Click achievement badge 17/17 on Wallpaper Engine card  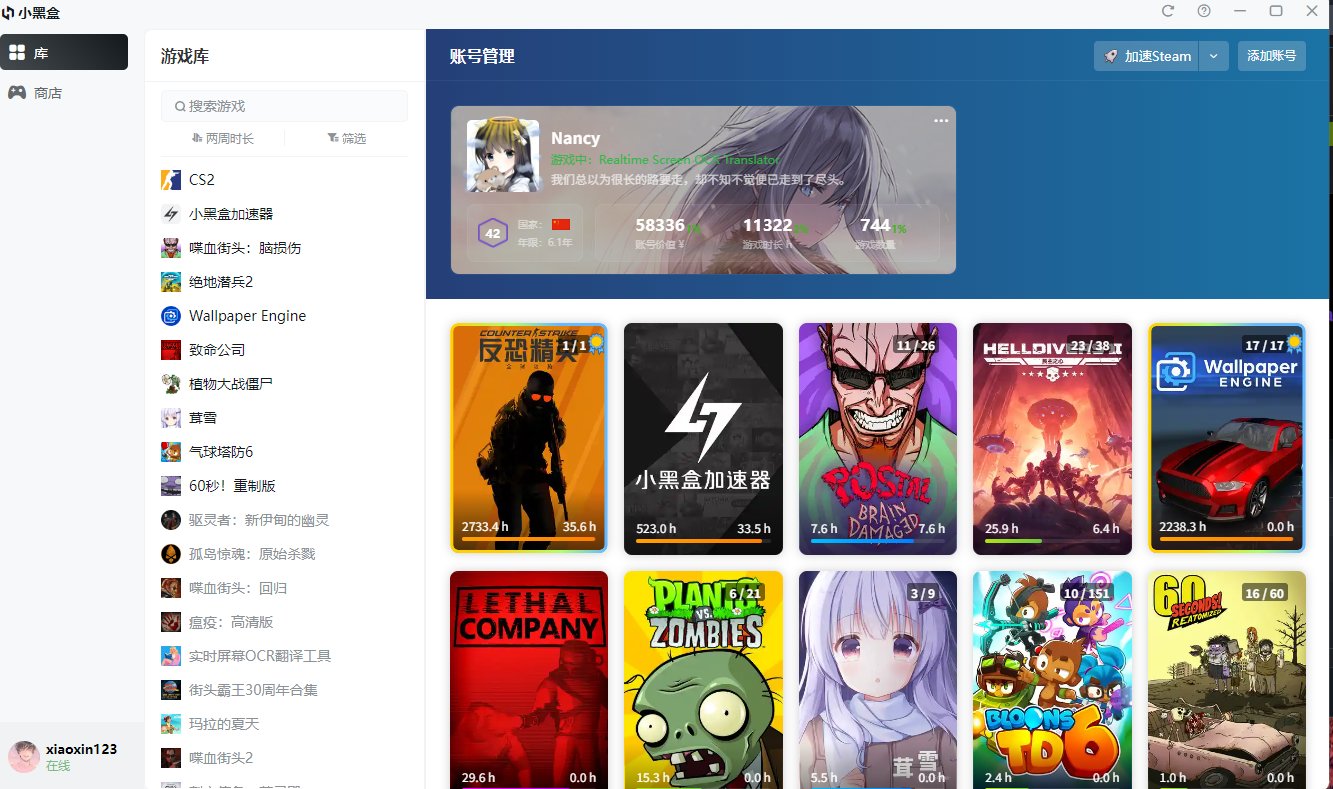click(x=1272, y=345)
